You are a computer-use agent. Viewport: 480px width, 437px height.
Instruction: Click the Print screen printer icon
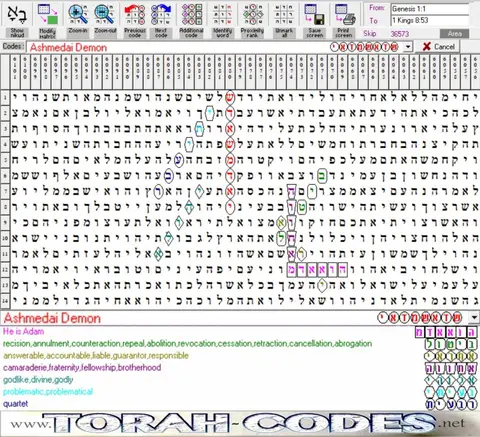tap(344, 15)
